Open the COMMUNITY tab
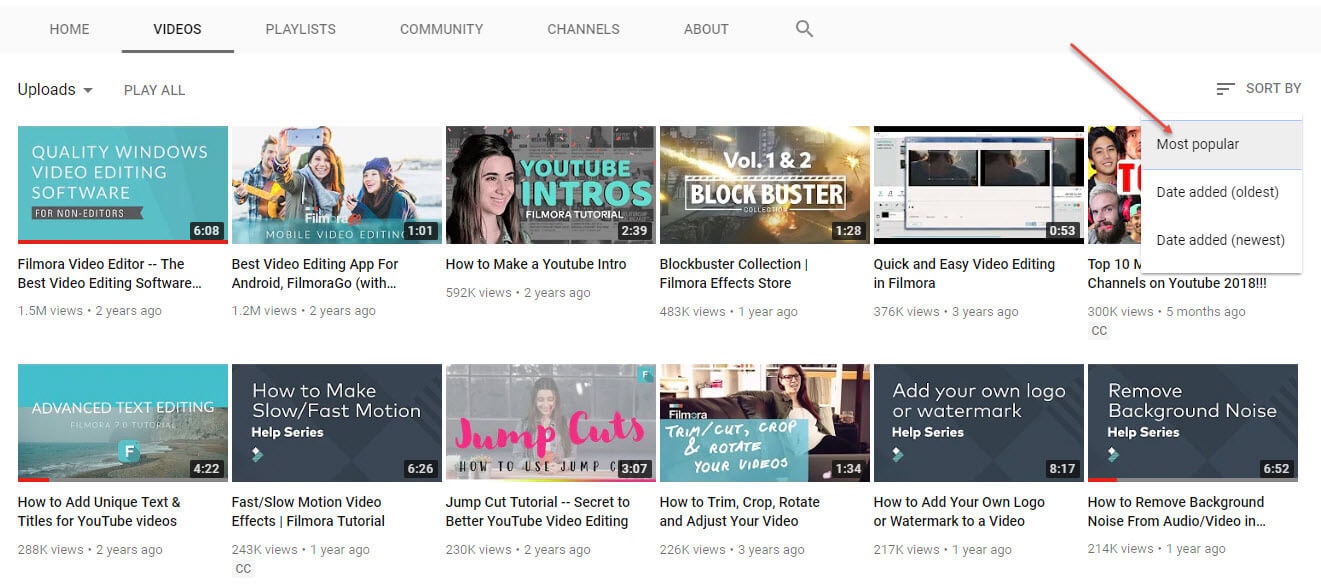The image size is (1321, 587). (x=441, y=29)
